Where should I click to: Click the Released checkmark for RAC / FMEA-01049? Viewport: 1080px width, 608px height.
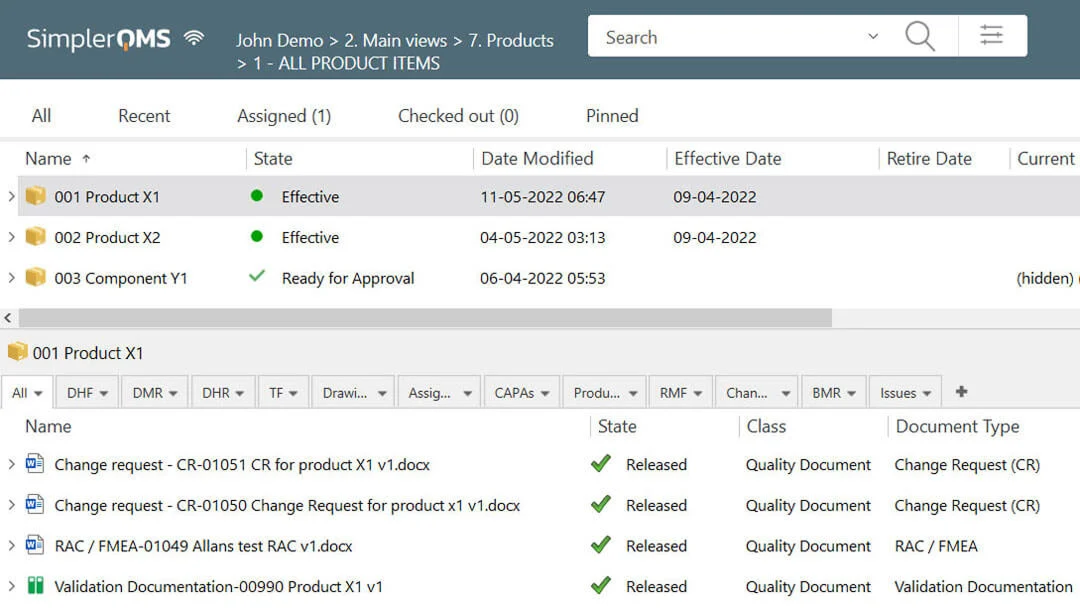click(x=600, y=546)
